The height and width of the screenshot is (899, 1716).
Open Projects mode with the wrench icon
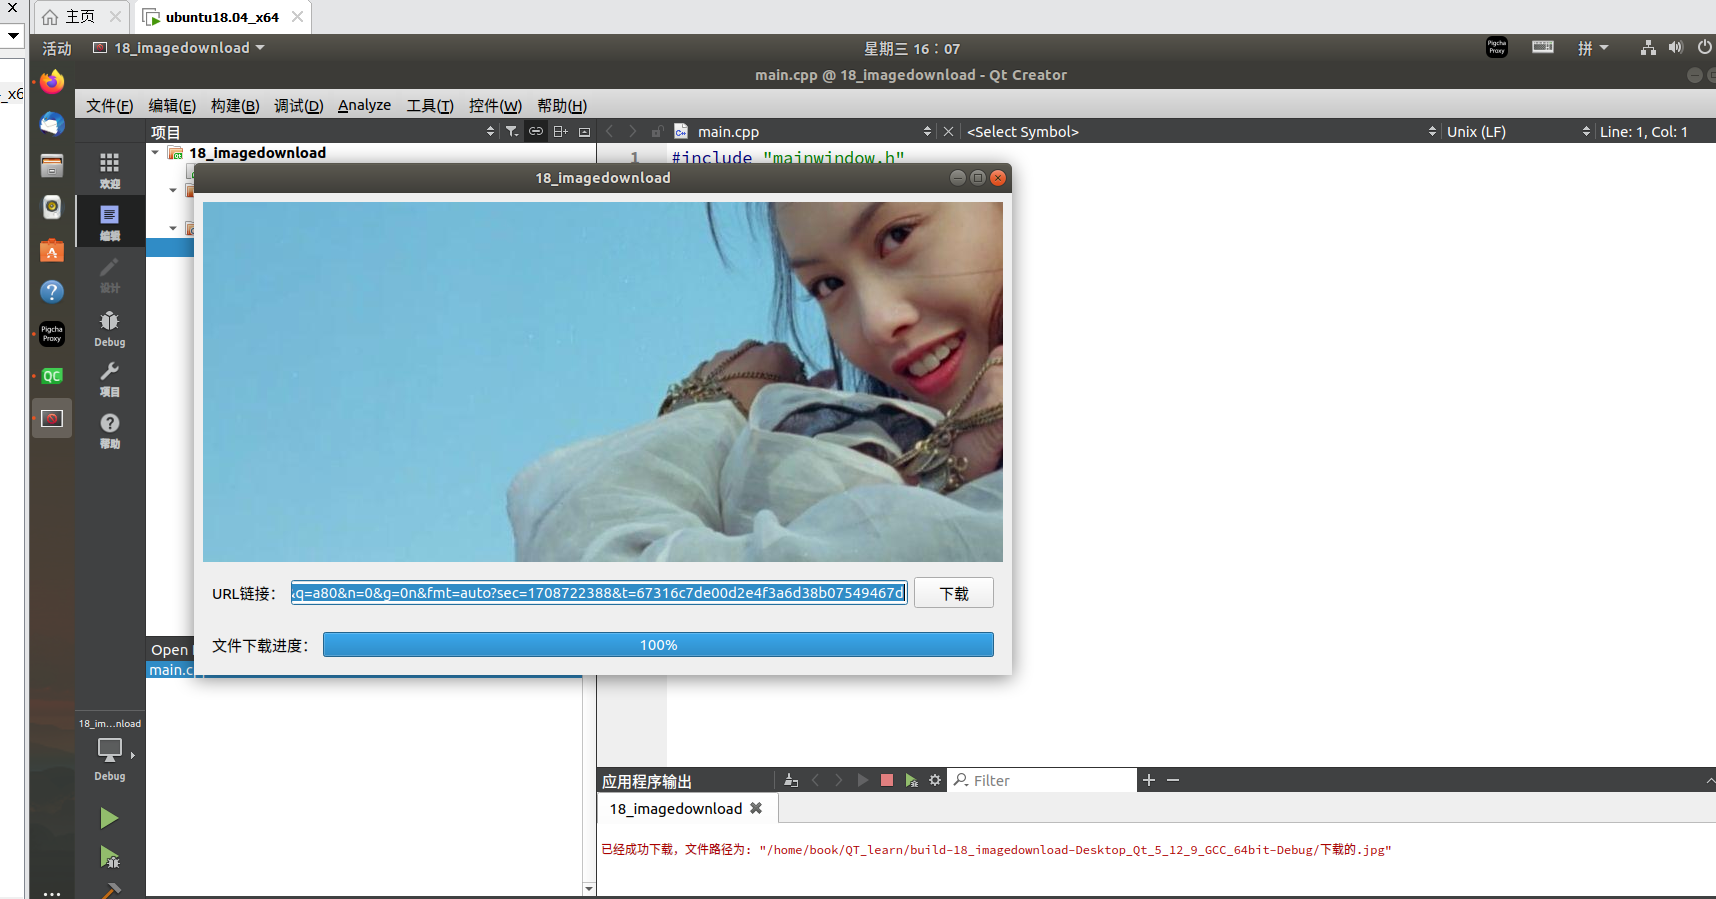[110, 379]
